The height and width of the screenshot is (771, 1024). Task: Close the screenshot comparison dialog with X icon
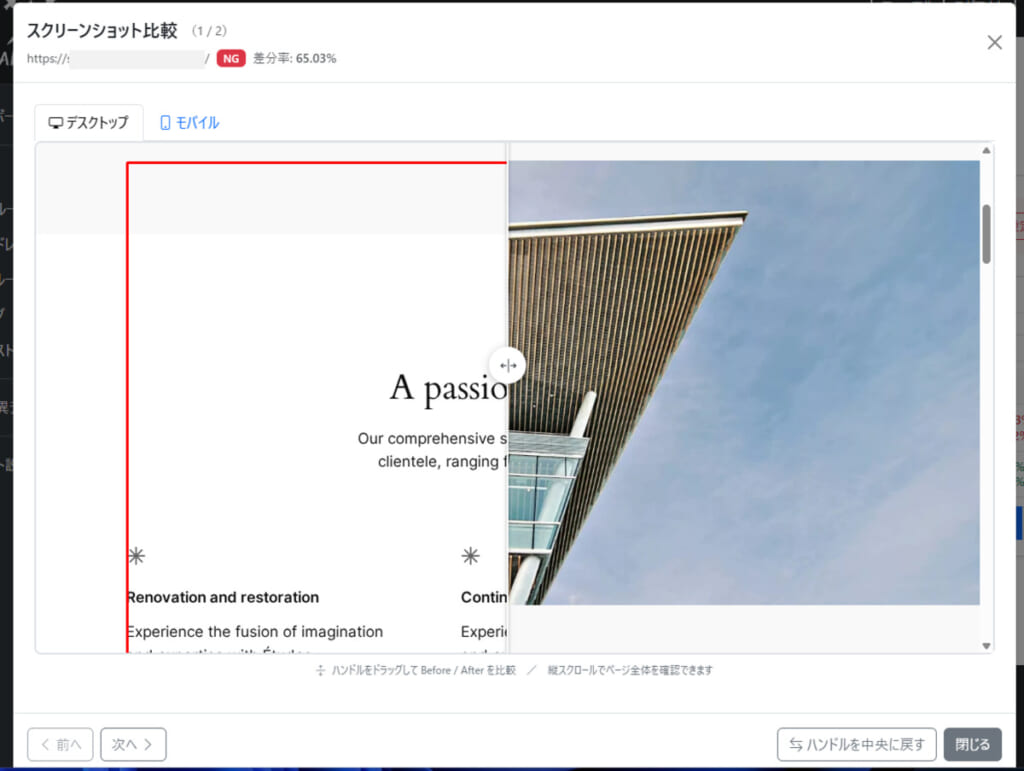pos(994,42)
